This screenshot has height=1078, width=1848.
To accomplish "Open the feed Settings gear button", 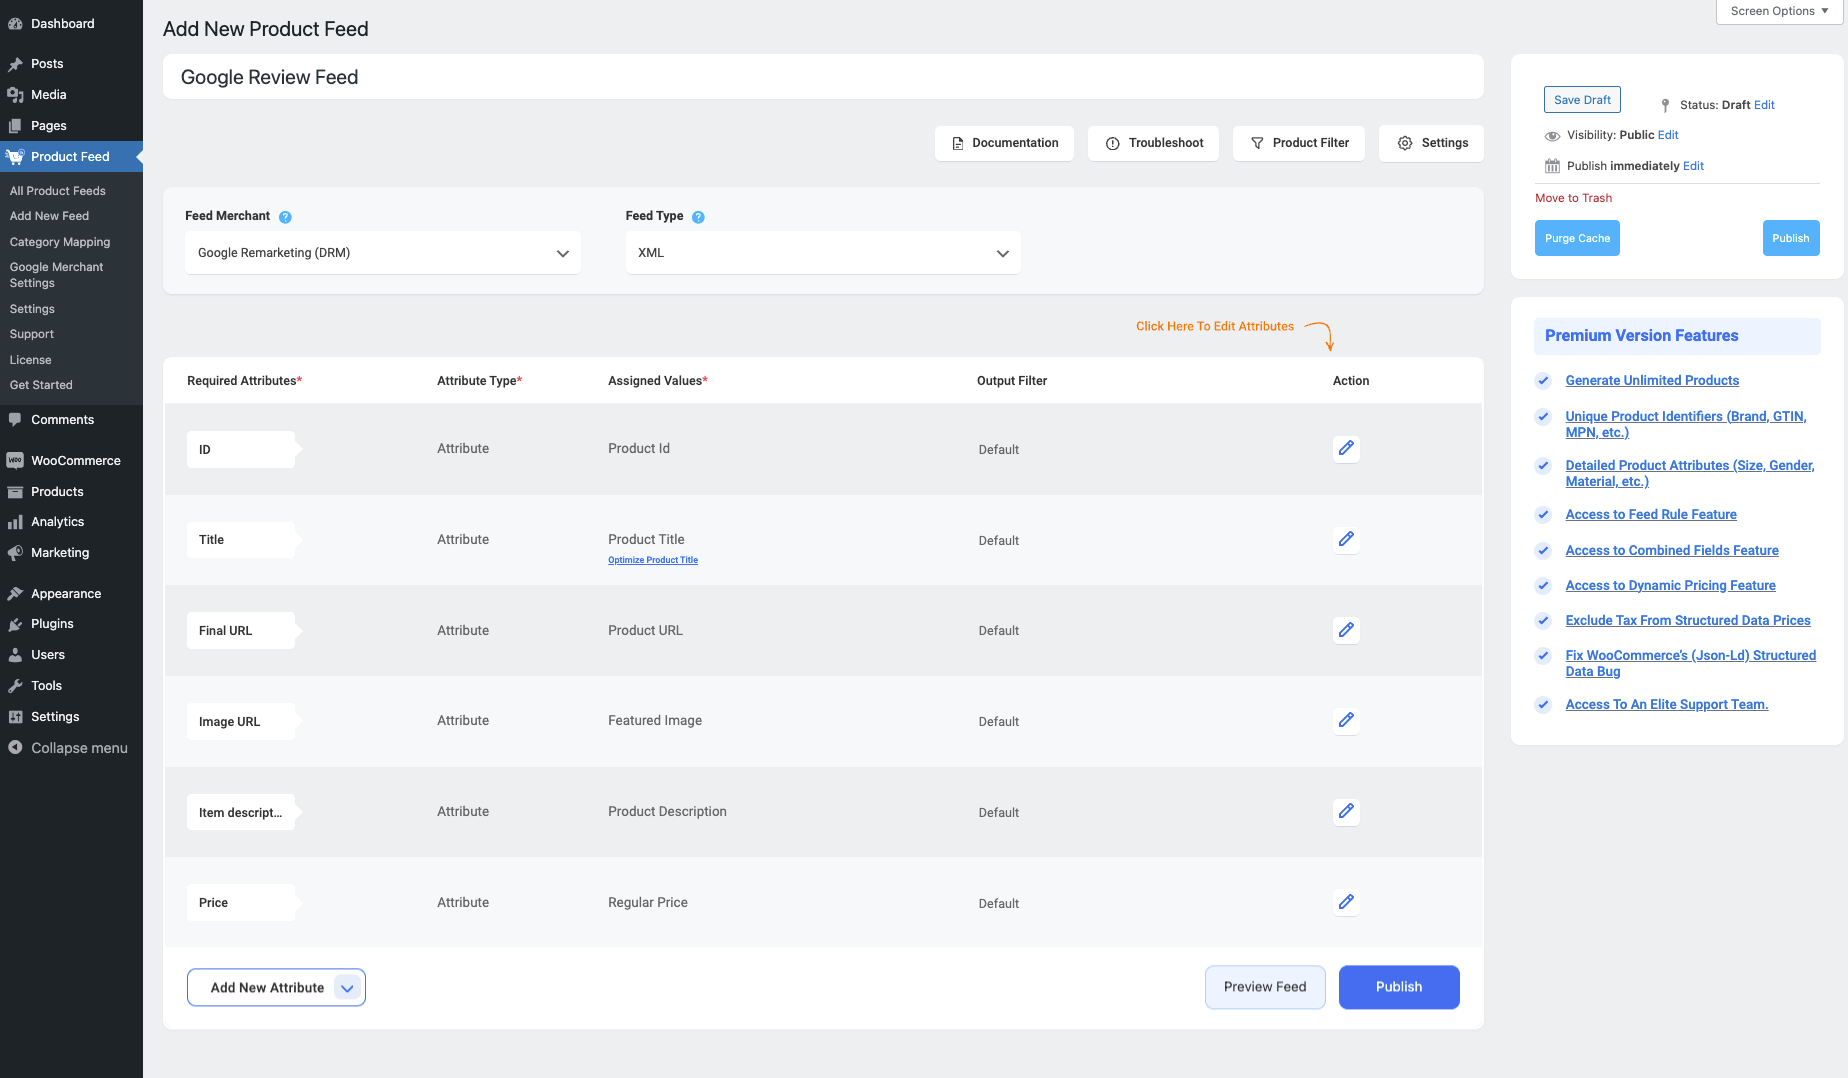I will coord(1431,143).
